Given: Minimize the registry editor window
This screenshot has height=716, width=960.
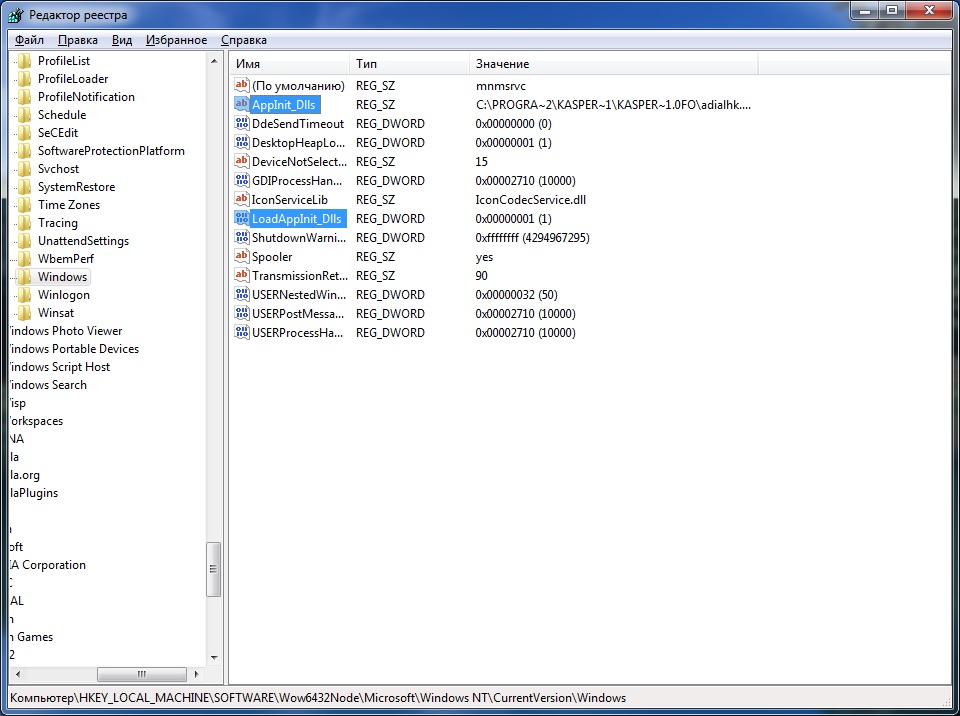Looking at the screenshot, I should 865,10.
